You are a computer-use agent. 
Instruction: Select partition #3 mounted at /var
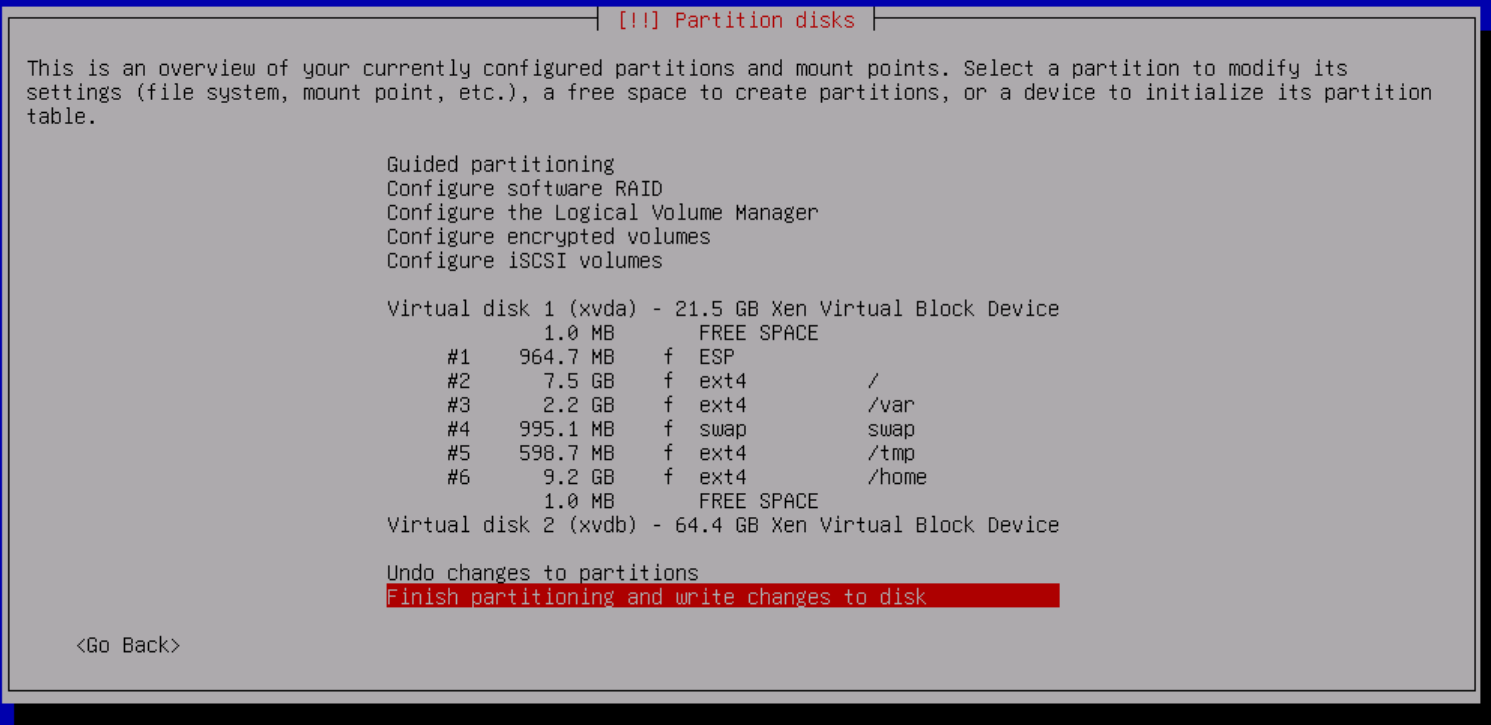tap(680, 405)
